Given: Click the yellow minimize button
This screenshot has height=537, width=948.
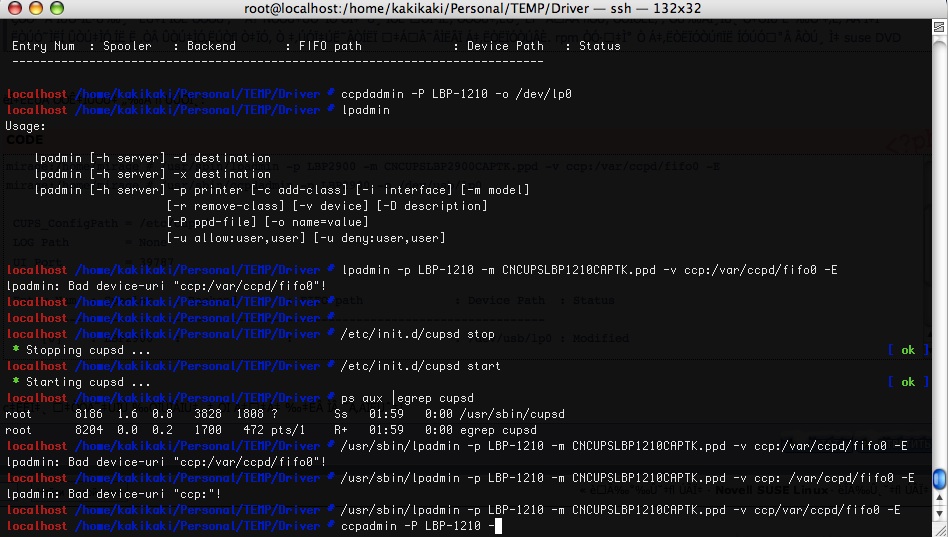Looking at the screenshot, I should pos(36,8).
